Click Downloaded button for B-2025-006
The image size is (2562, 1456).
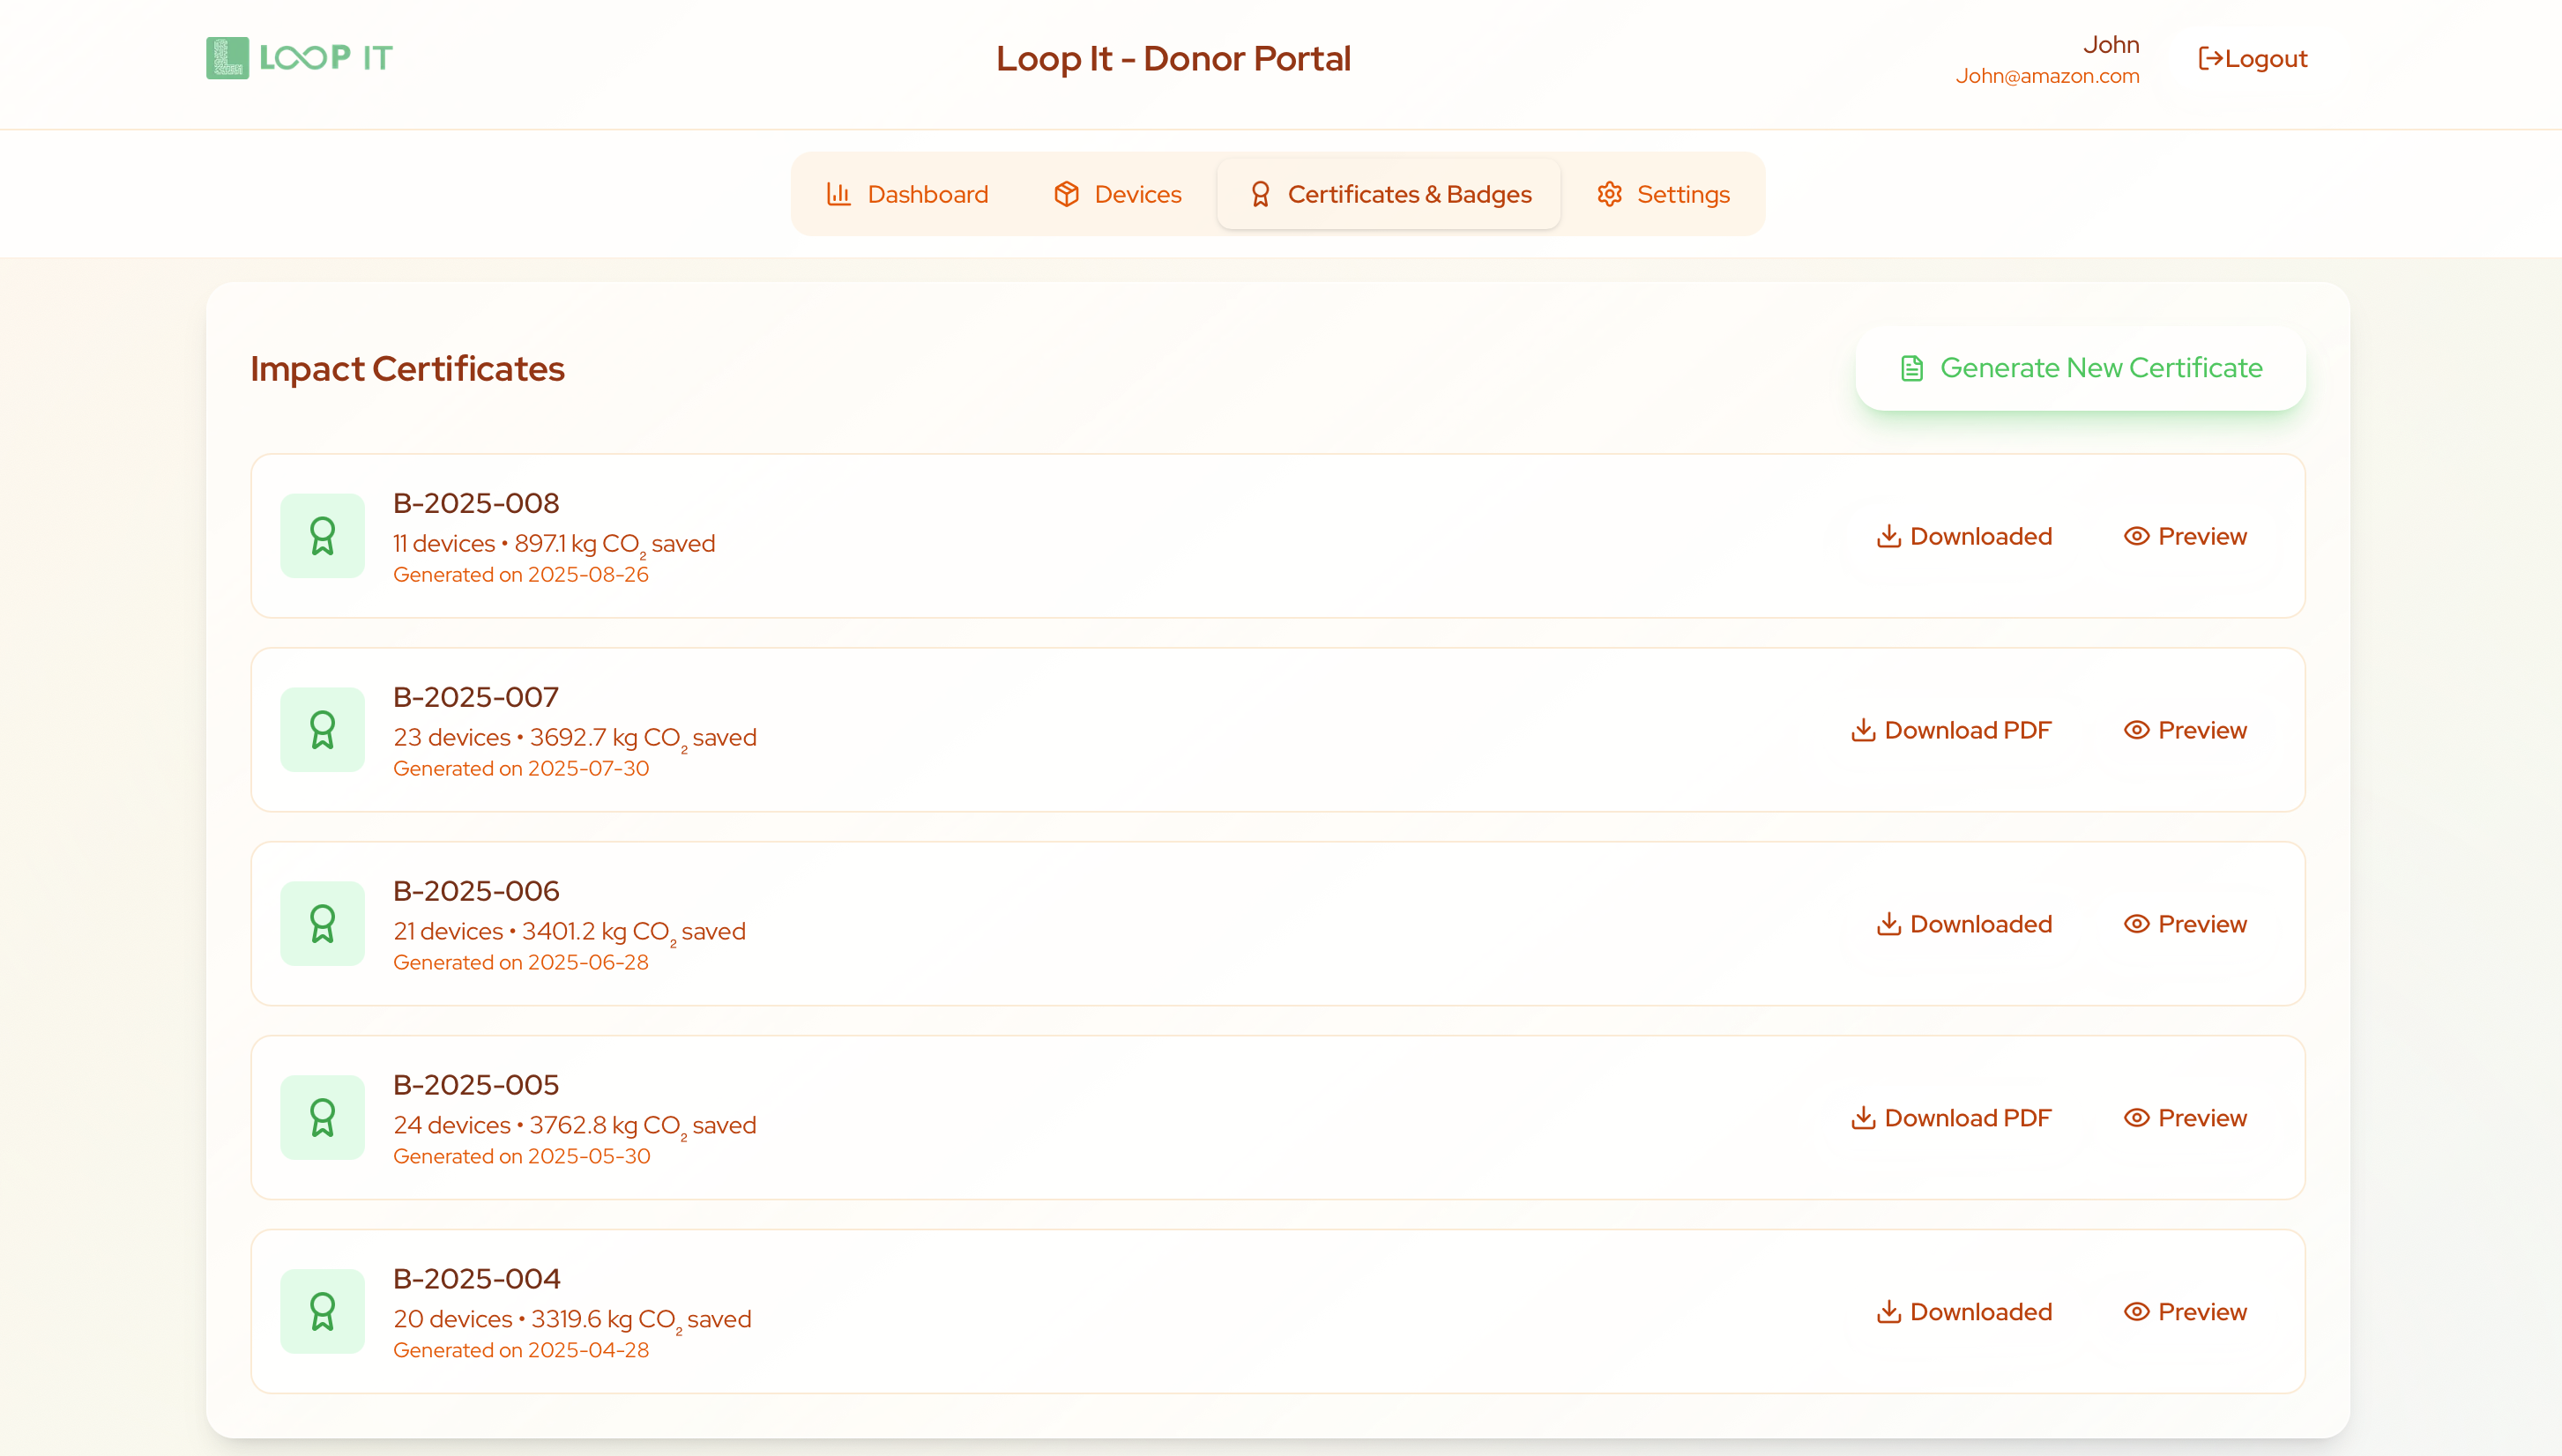point(1964,924)
